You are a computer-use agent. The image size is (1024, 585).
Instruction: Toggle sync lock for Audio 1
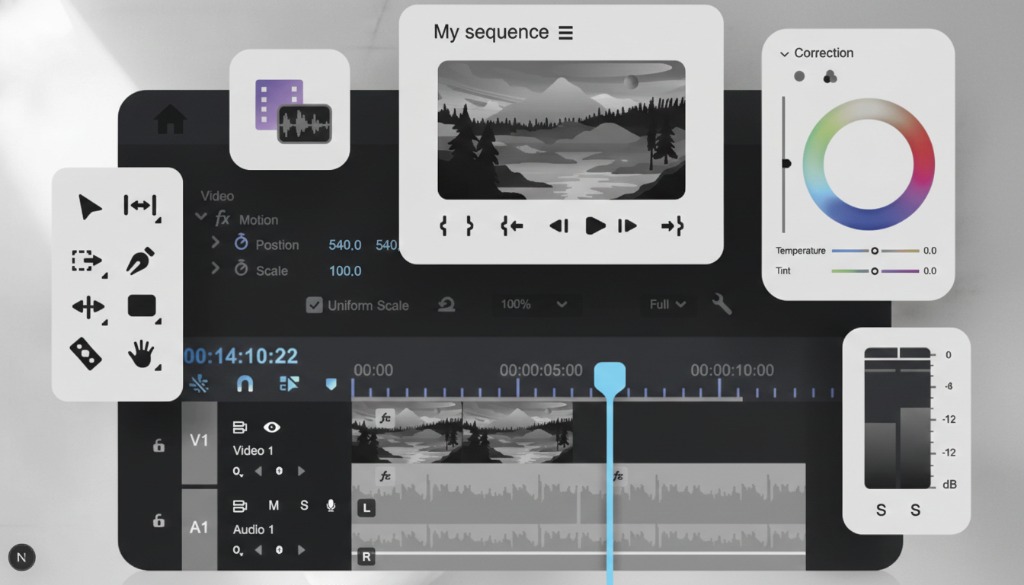pyautogui.click(x=240, y=506)
